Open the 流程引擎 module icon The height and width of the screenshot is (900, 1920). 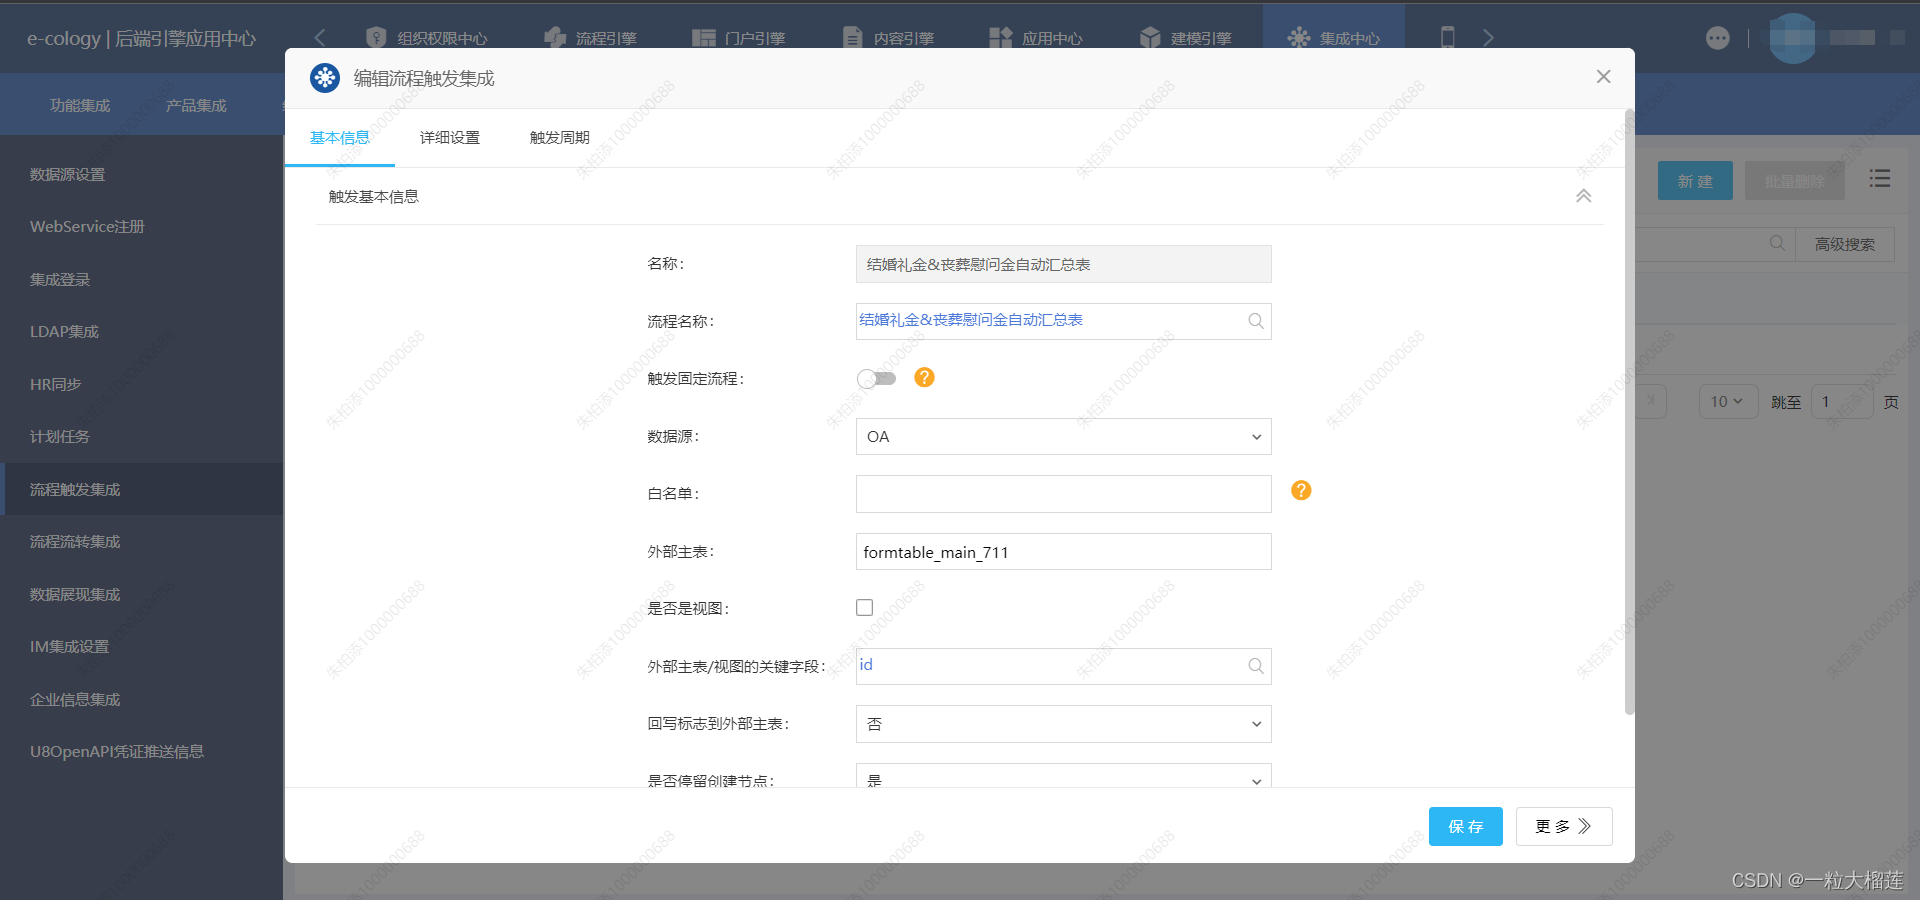(x=555, y=37)
